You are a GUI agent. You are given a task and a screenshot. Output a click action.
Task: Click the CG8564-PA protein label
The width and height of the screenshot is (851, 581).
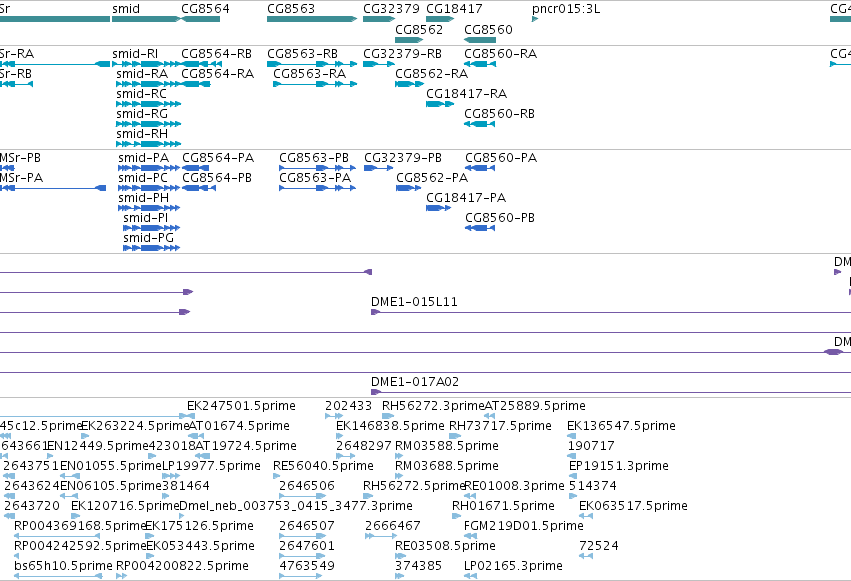click(218, 158)
